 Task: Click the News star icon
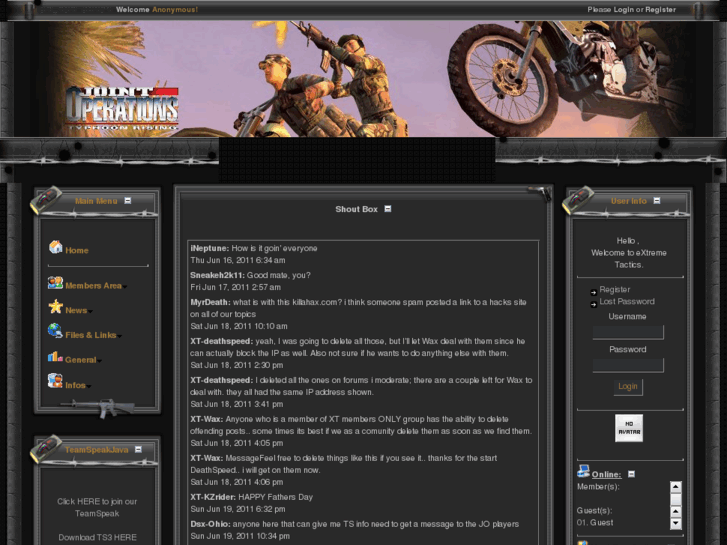pyautogui.click(x=56, y=307)
